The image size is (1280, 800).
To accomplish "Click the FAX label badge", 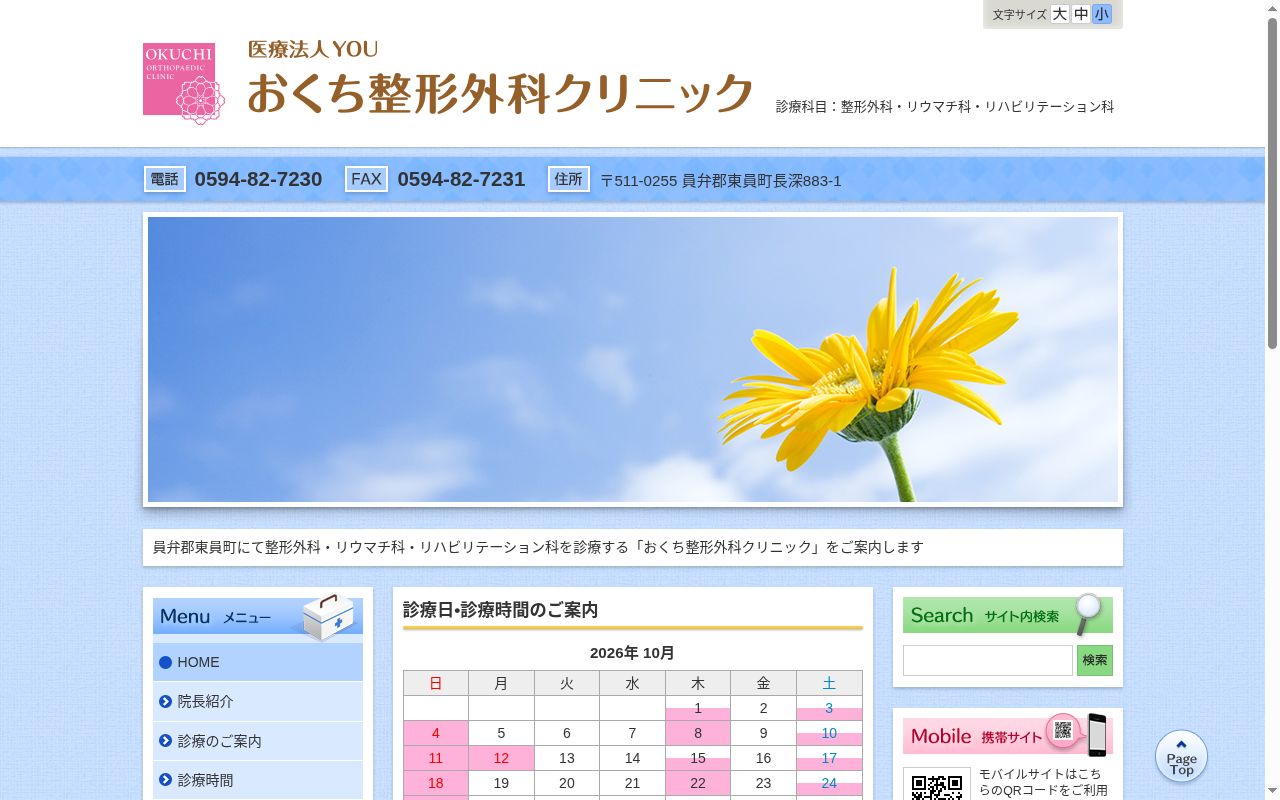I will (x=366, y=179).
